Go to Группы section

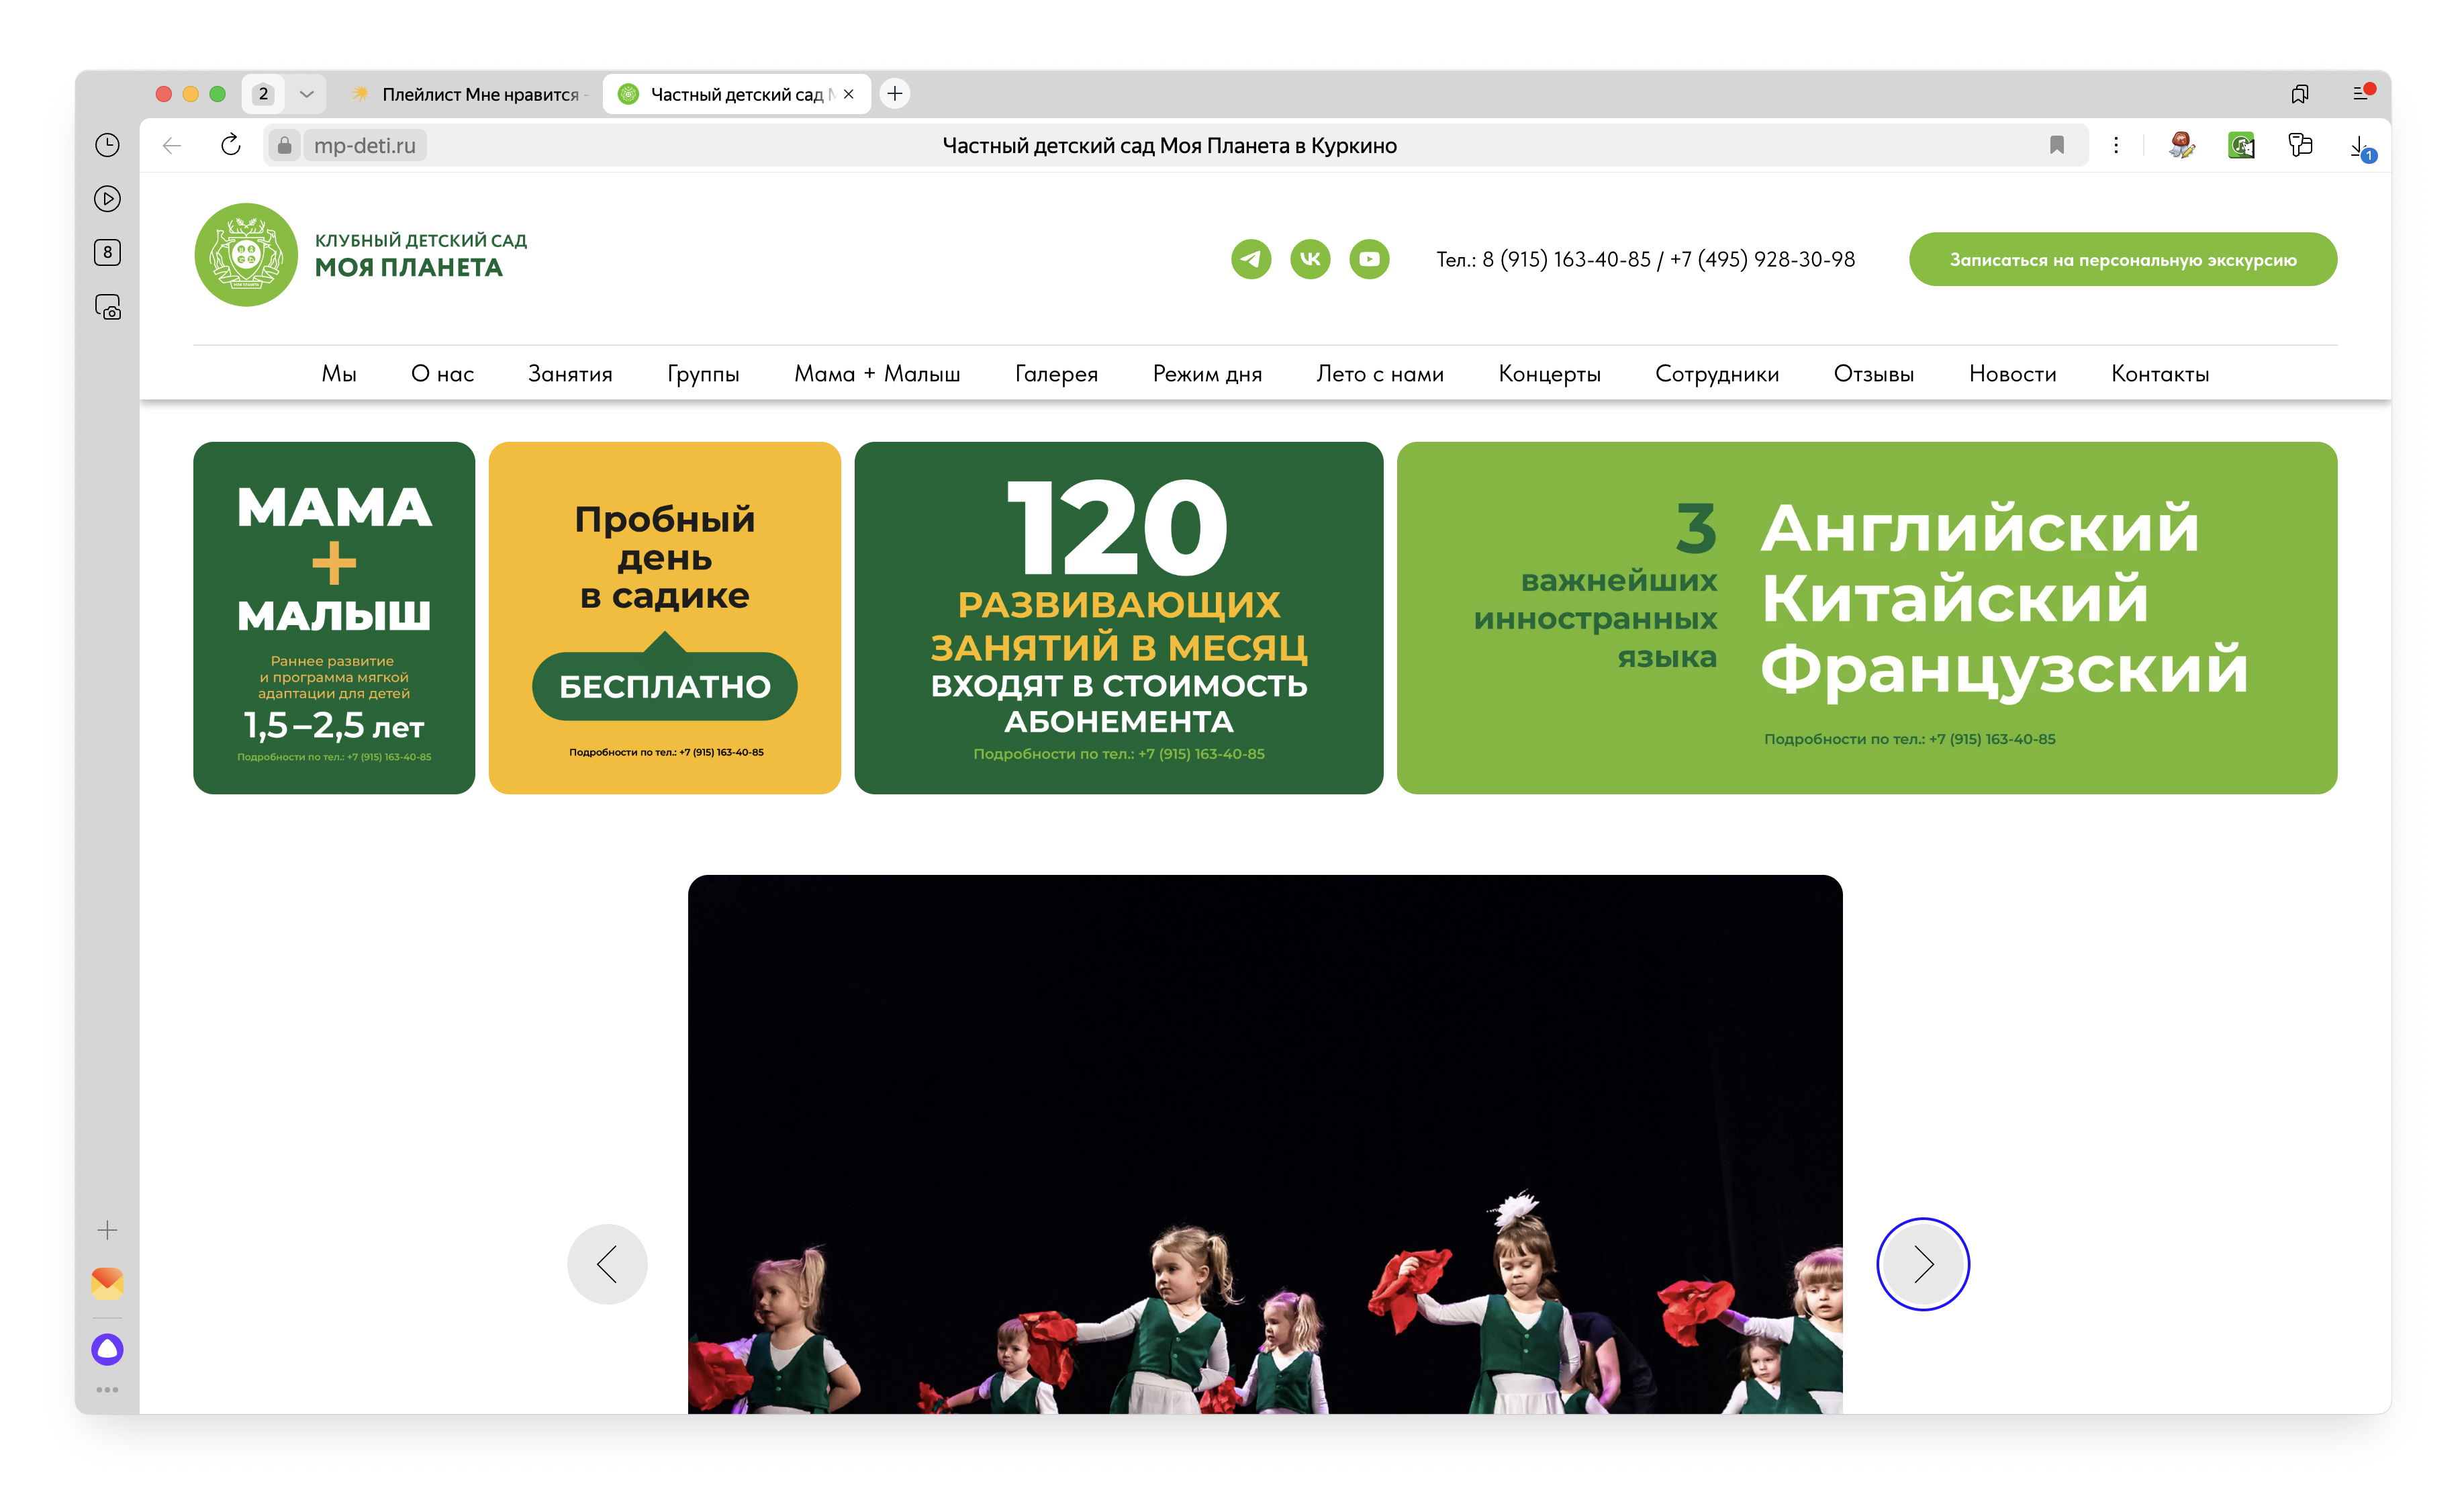click(703, 373)
